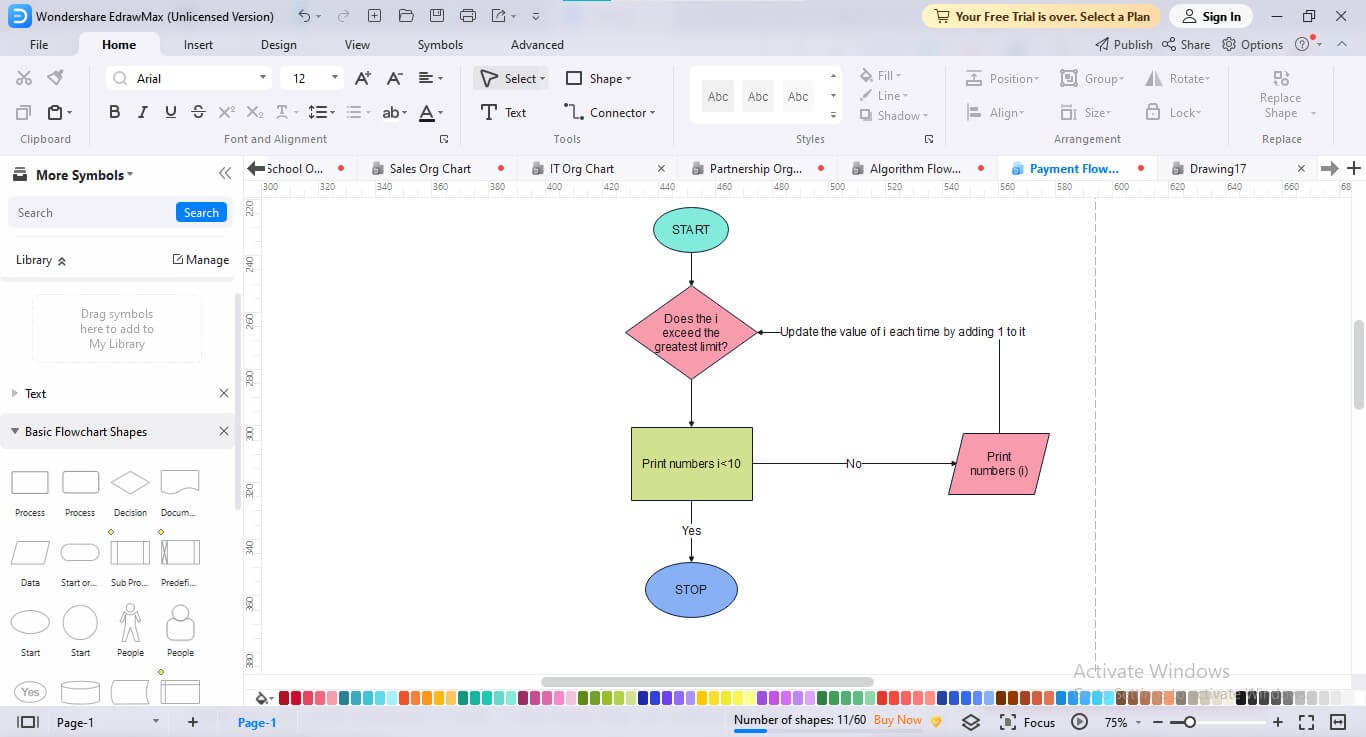Click Manage in the Library header

pyautogui.click(x=201, y=259)
